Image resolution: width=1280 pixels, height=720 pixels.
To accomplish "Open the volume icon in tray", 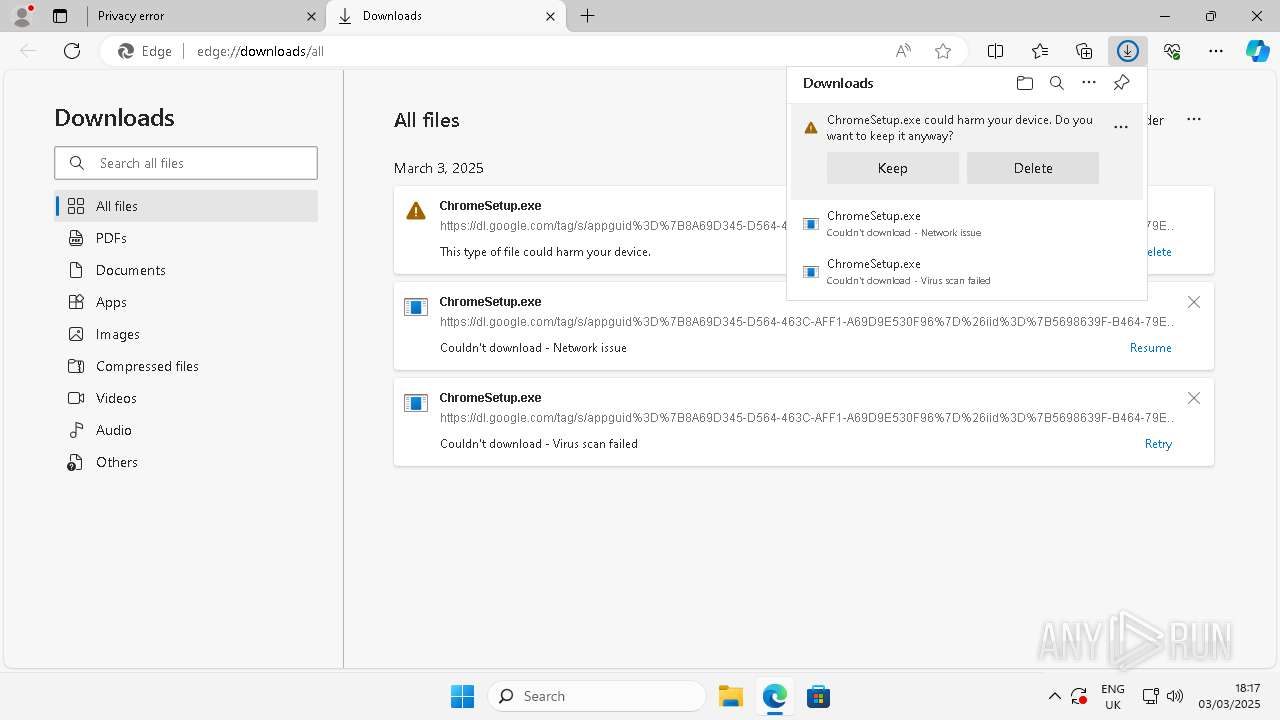I will tap(1175, 696).
